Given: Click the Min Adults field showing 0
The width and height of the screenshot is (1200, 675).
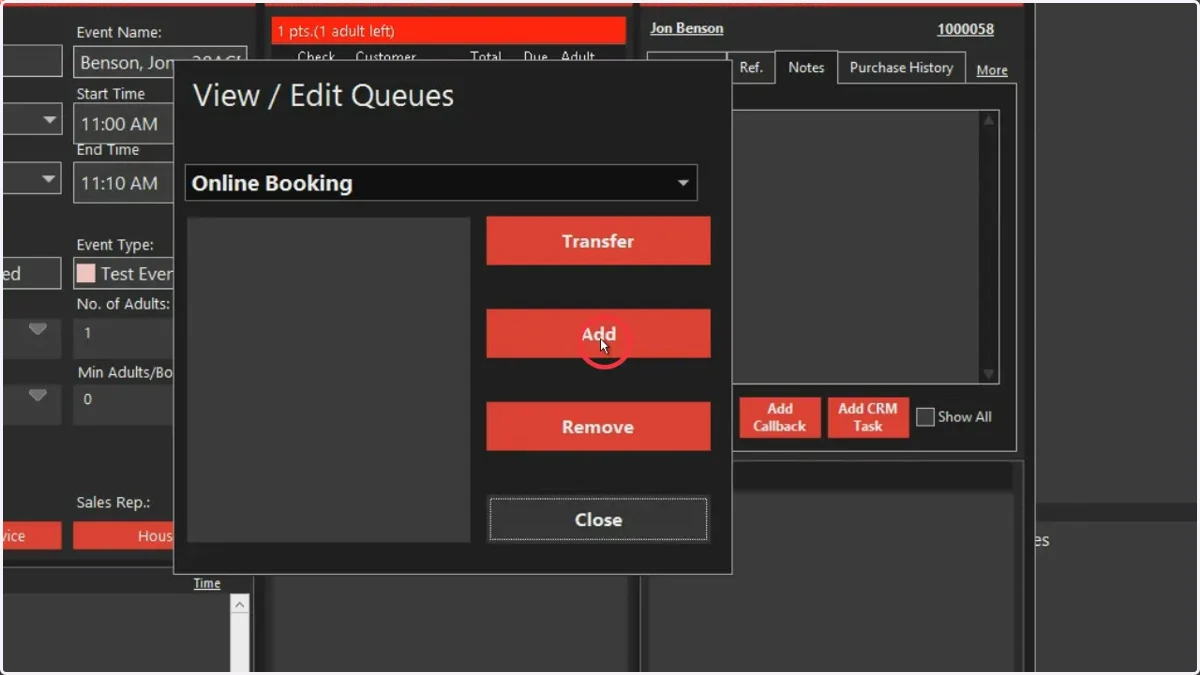Looking at the screenshot, I should [124, 404].
